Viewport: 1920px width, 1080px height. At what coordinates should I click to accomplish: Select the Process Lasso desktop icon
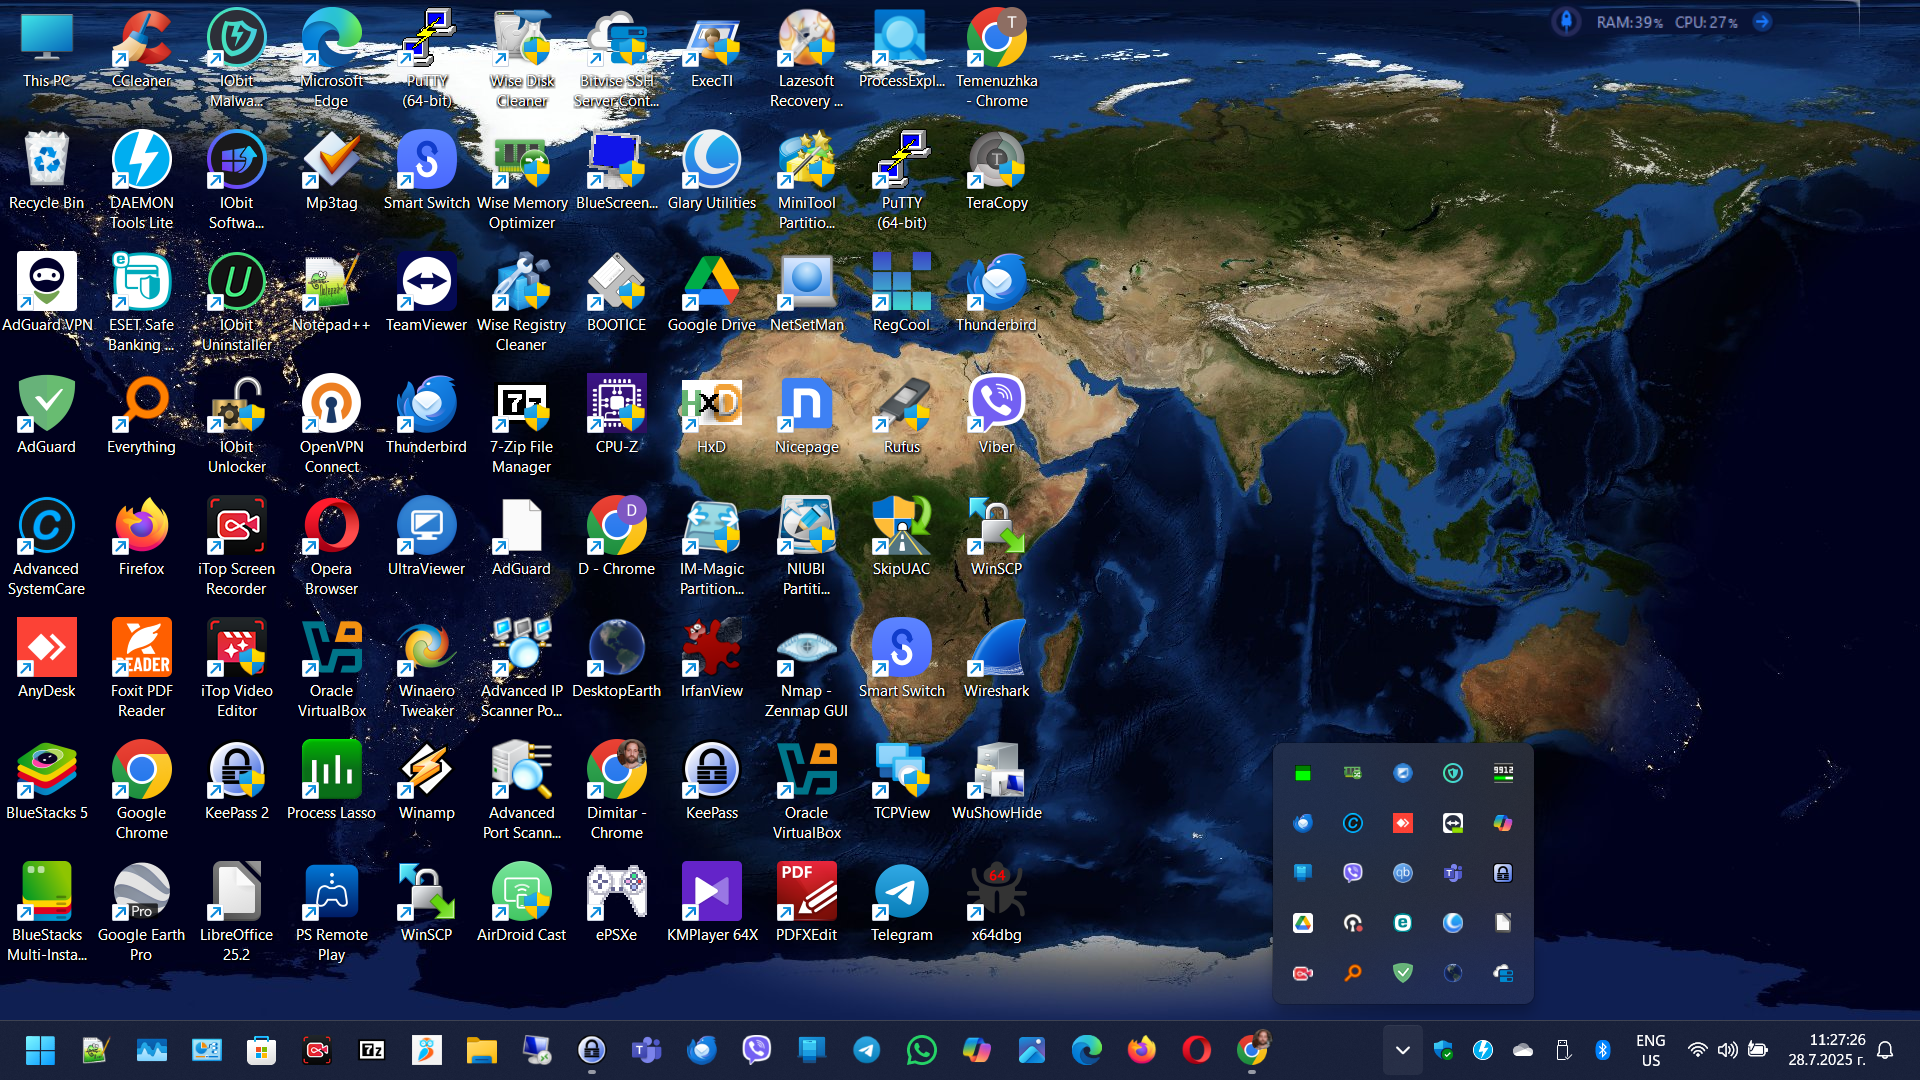click(x=331, y=782)
